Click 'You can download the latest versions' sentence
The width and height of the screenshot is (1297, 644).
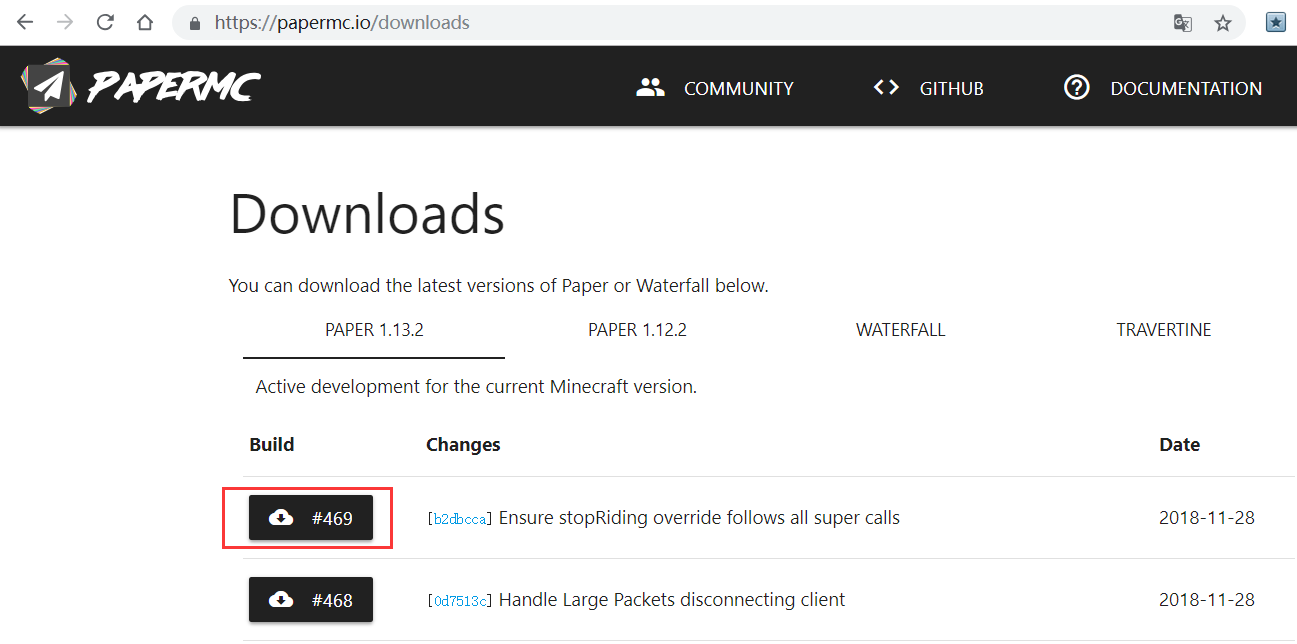click(x=499, y=286)
